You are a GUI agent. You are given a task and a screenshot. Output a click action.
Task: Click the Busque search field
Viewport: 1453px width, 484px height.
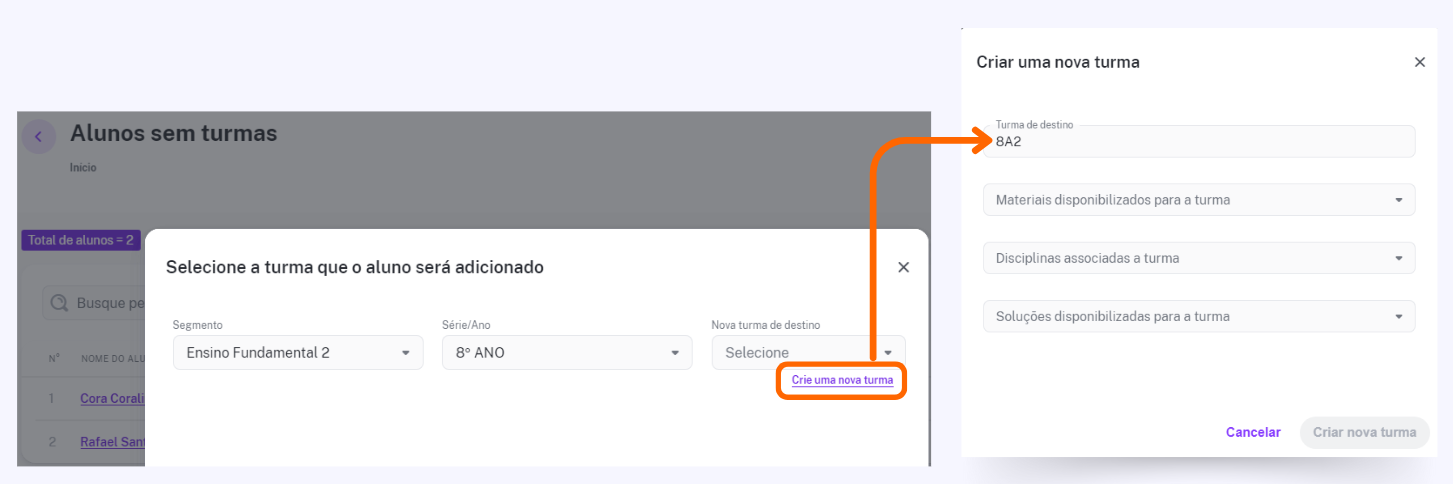(x=94, y=303)
